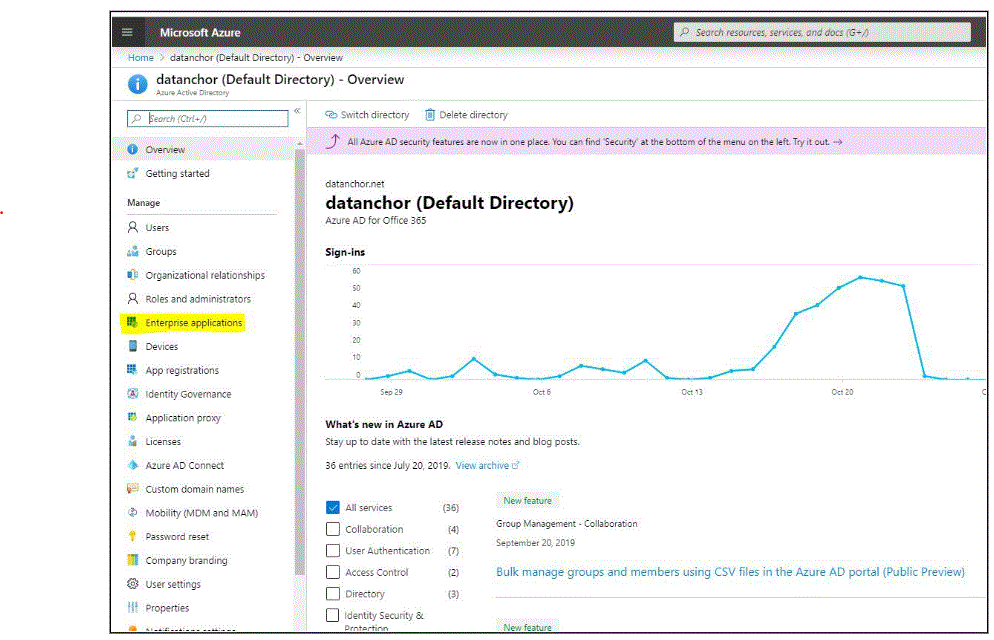Click the scroll up arrow of sidebar
Image resolution: width=994 pixels, height=640 pixels.
[x=300, y=144]
